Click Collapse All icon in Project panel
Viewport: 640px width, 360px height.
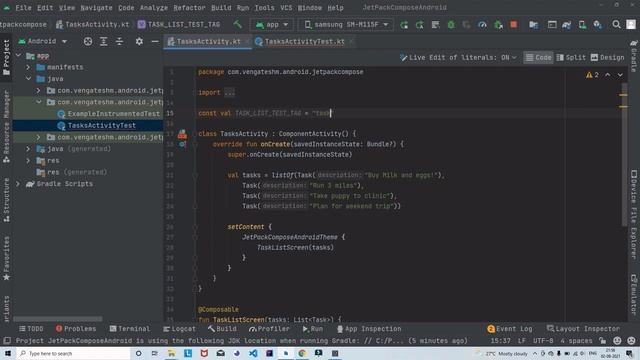119,41
